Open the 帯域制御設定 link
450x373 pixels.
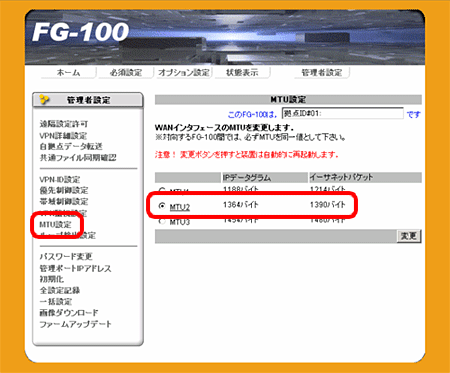(64, 201)
